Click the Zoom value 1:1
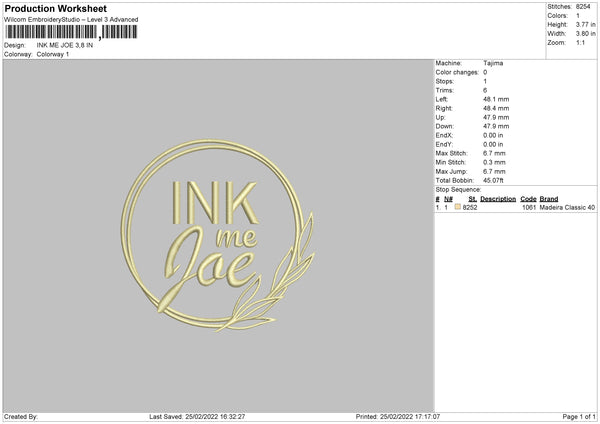The image size is (600, 424). click(x=580, y=43)
